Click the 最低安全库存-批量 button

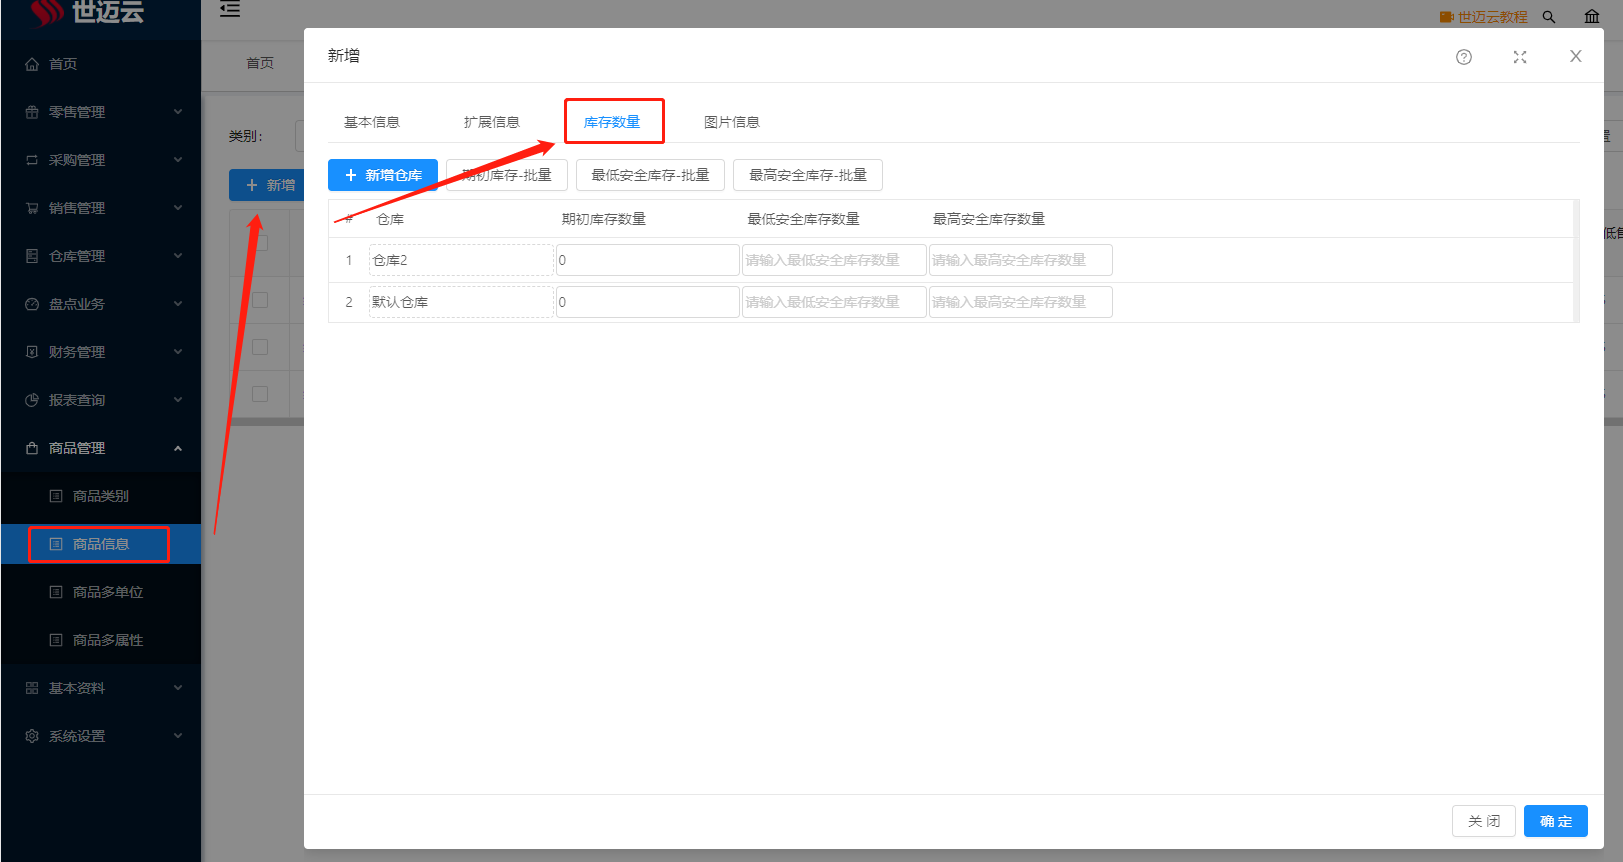point(650,175)
